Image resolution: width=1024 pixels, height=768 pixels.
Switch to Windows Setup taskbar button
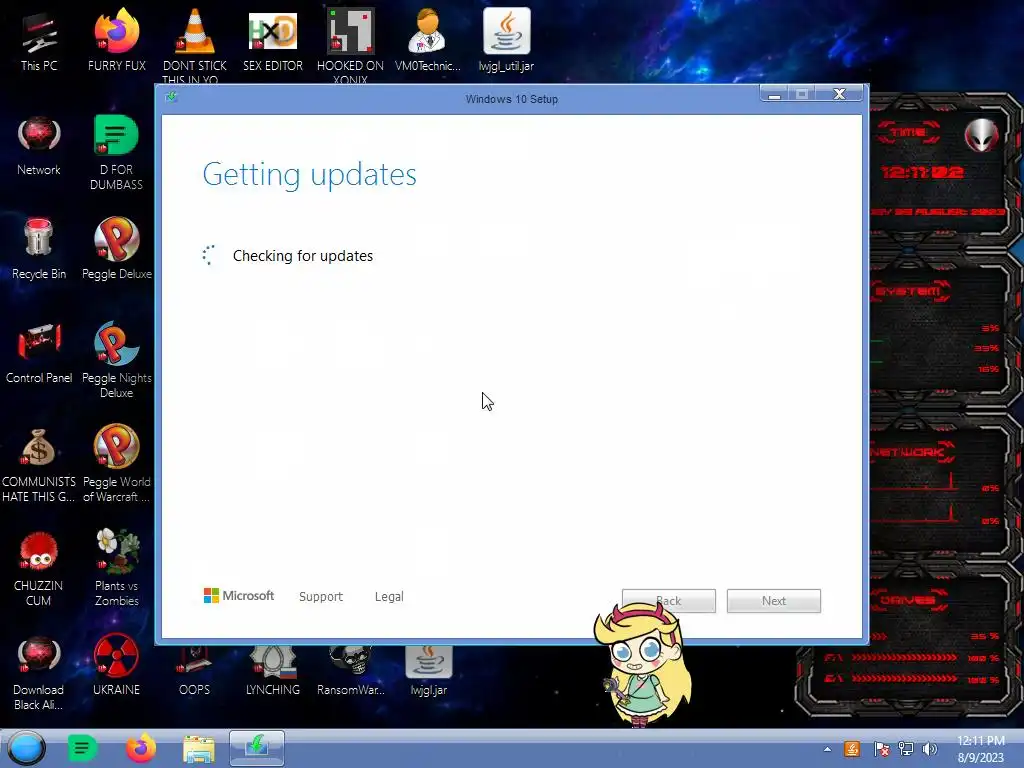[257, 748]
